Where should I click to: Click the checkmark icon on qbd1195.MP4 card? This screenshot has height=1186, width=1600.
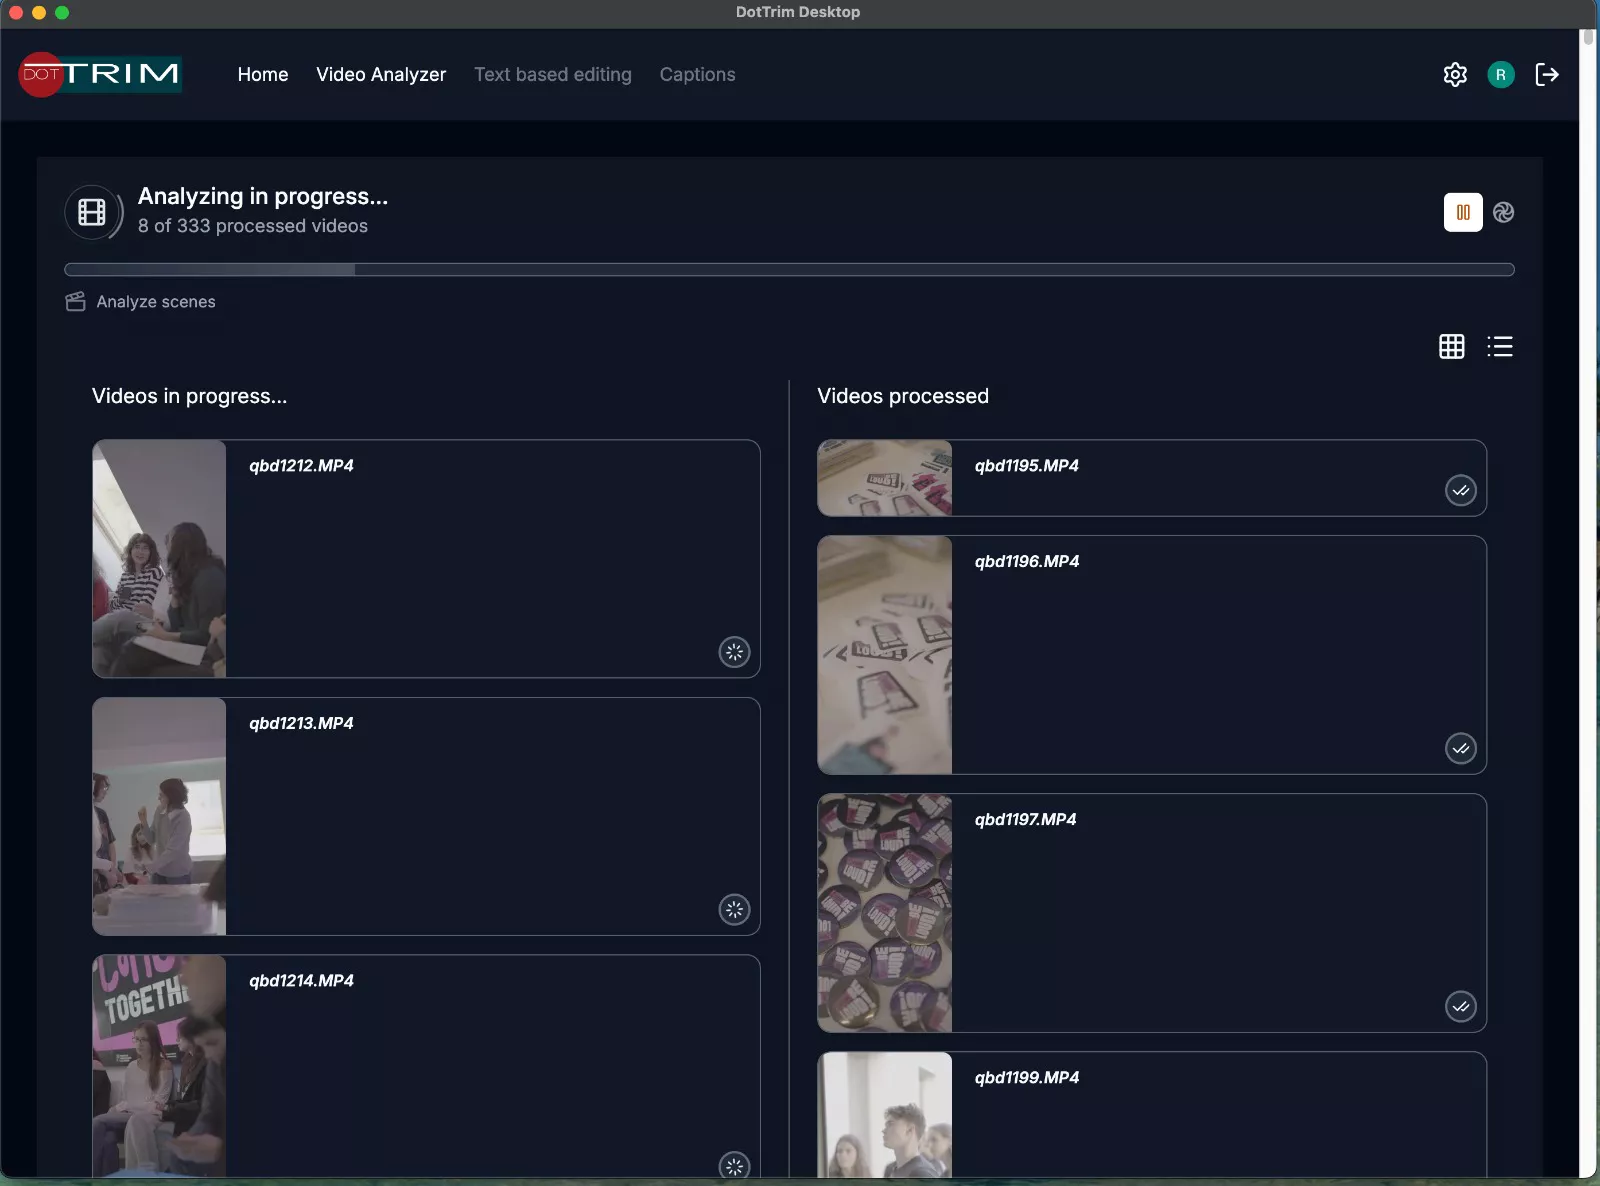point(1461,490)
